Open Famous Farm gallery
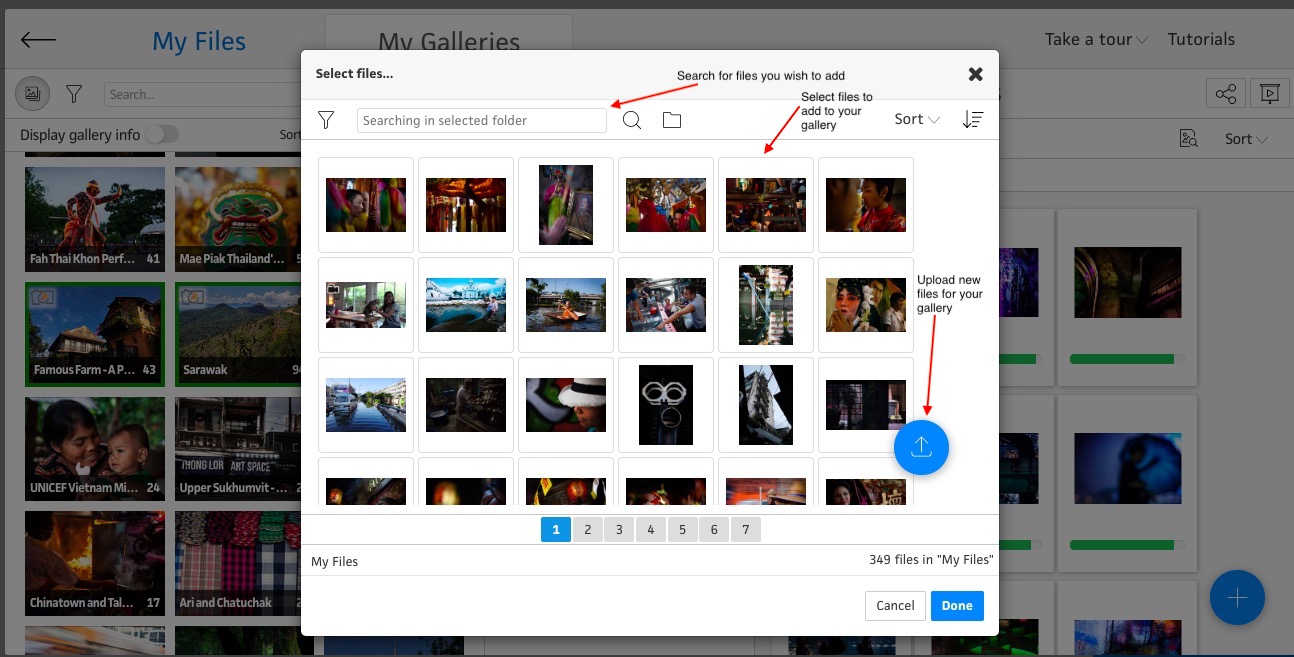The height and width of the screenshot is (657, 1294). [95, 334]
